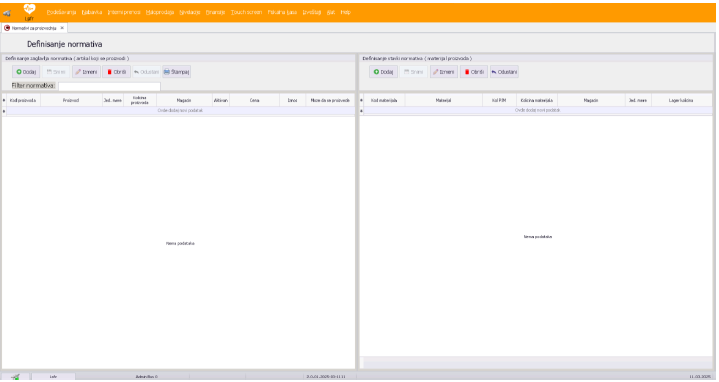Click the Kod materijala column header

384,100
